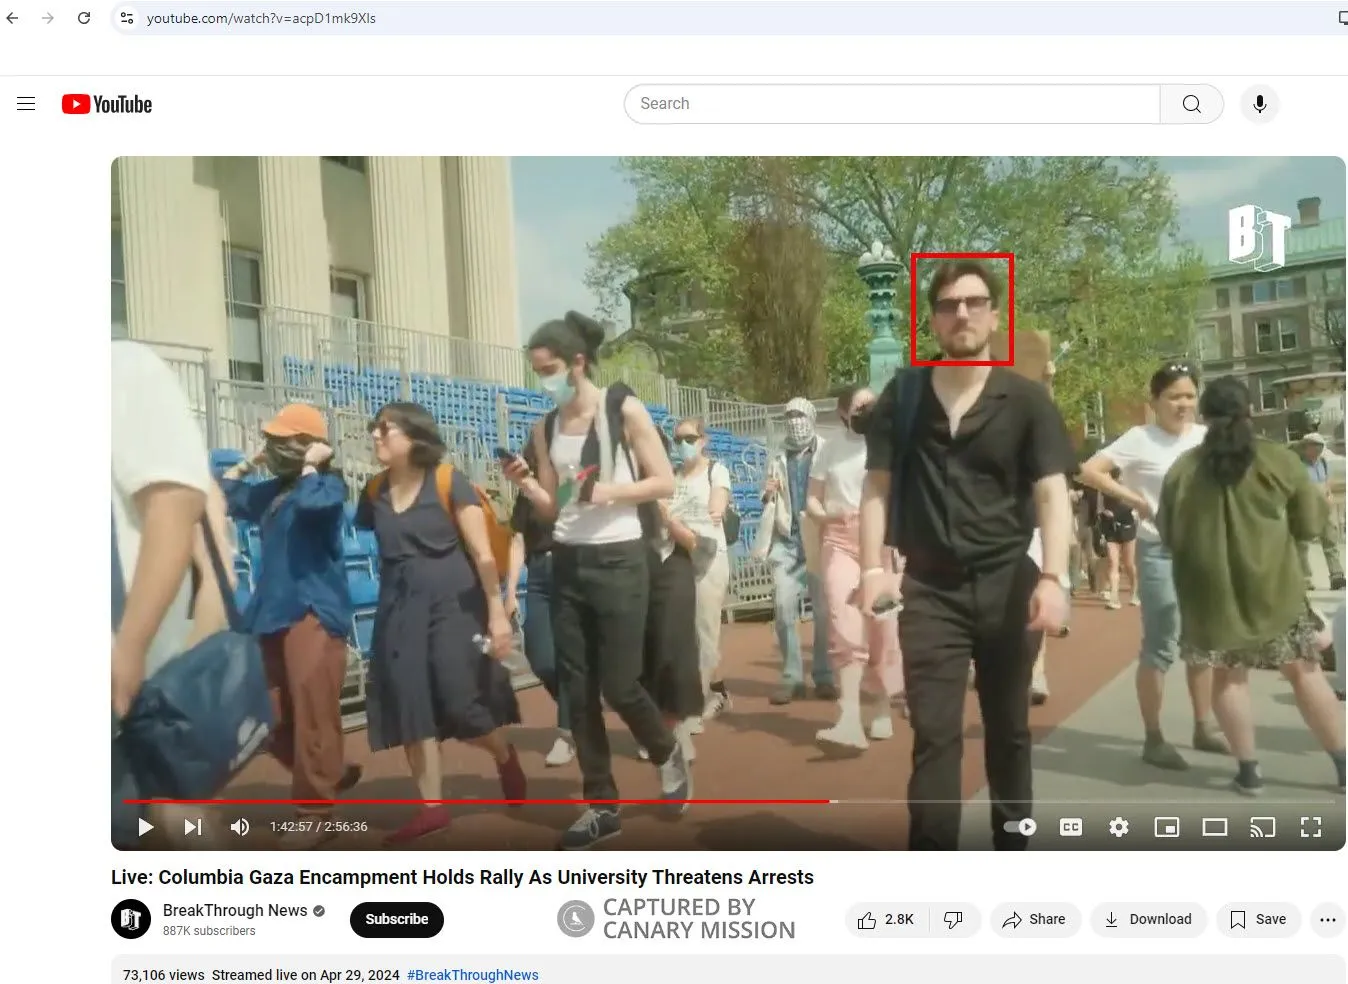Switch to theater mode
Viewport: 1348px width, 984px height.
click(x=1215, y=827)
